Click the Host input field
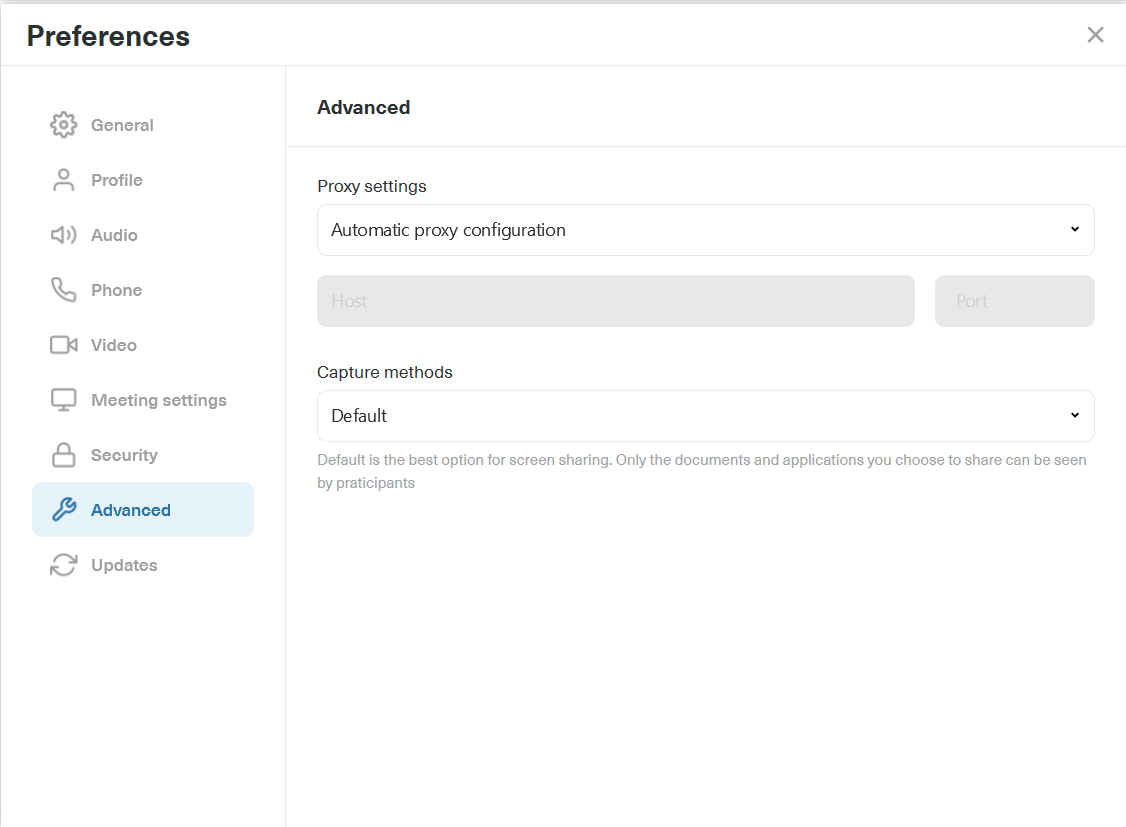 point(615,300)
